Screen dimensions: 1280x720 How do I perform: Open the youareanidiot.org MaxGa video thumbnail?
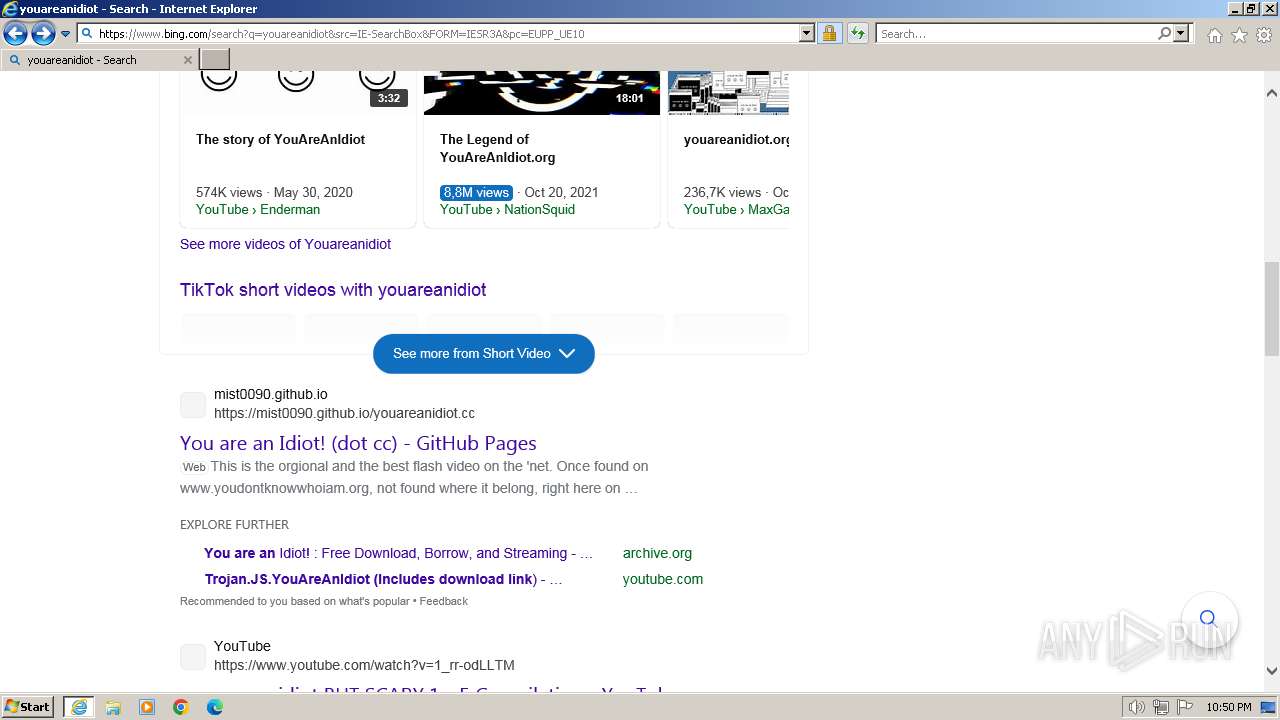(x=728, y=92)
